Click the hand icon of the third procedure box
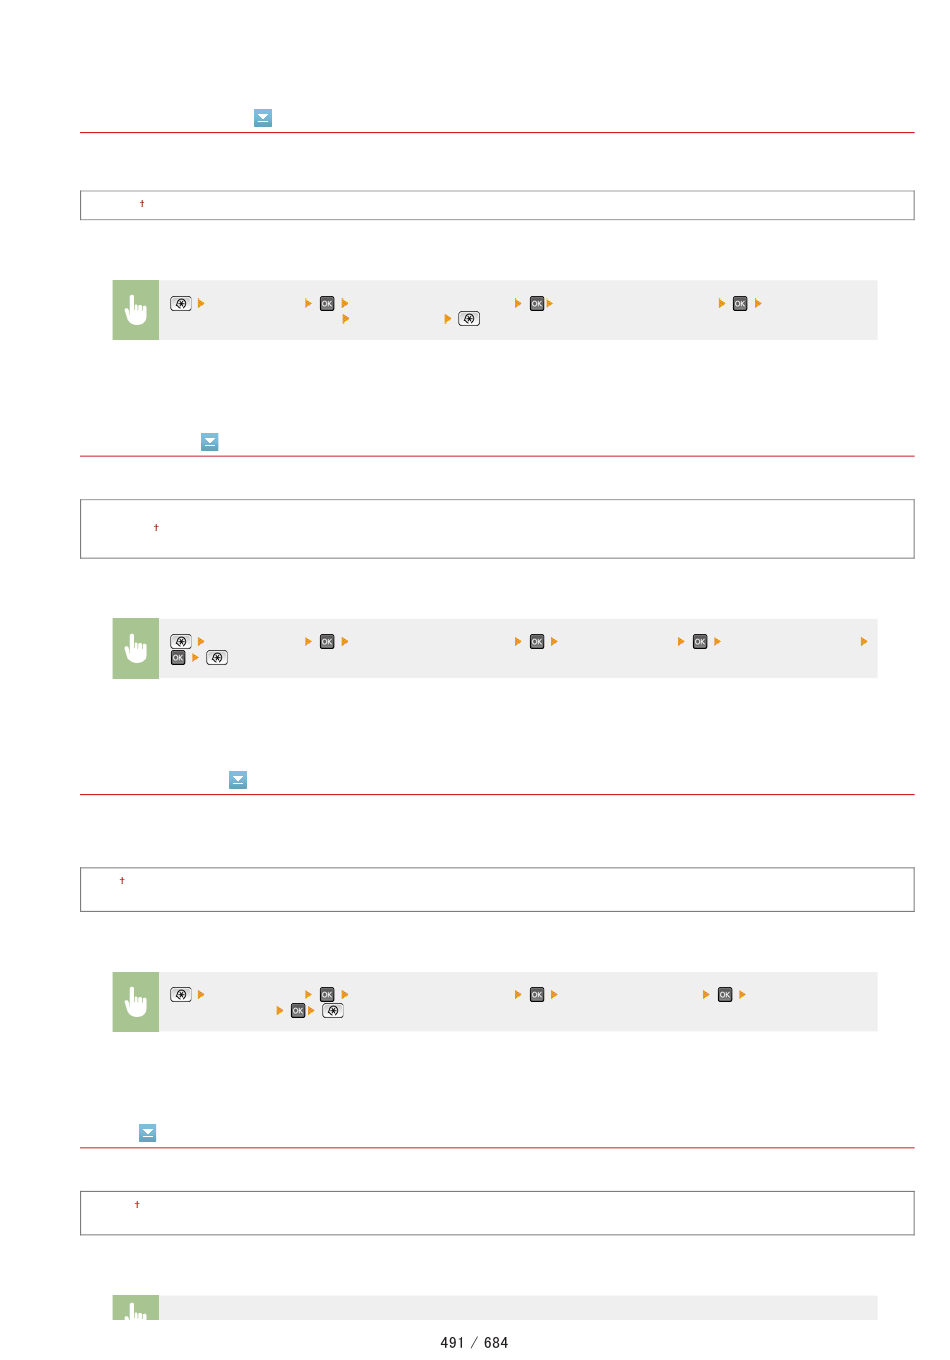The width and height of the screenshot is (950, 1360). tap(136, 1002)
